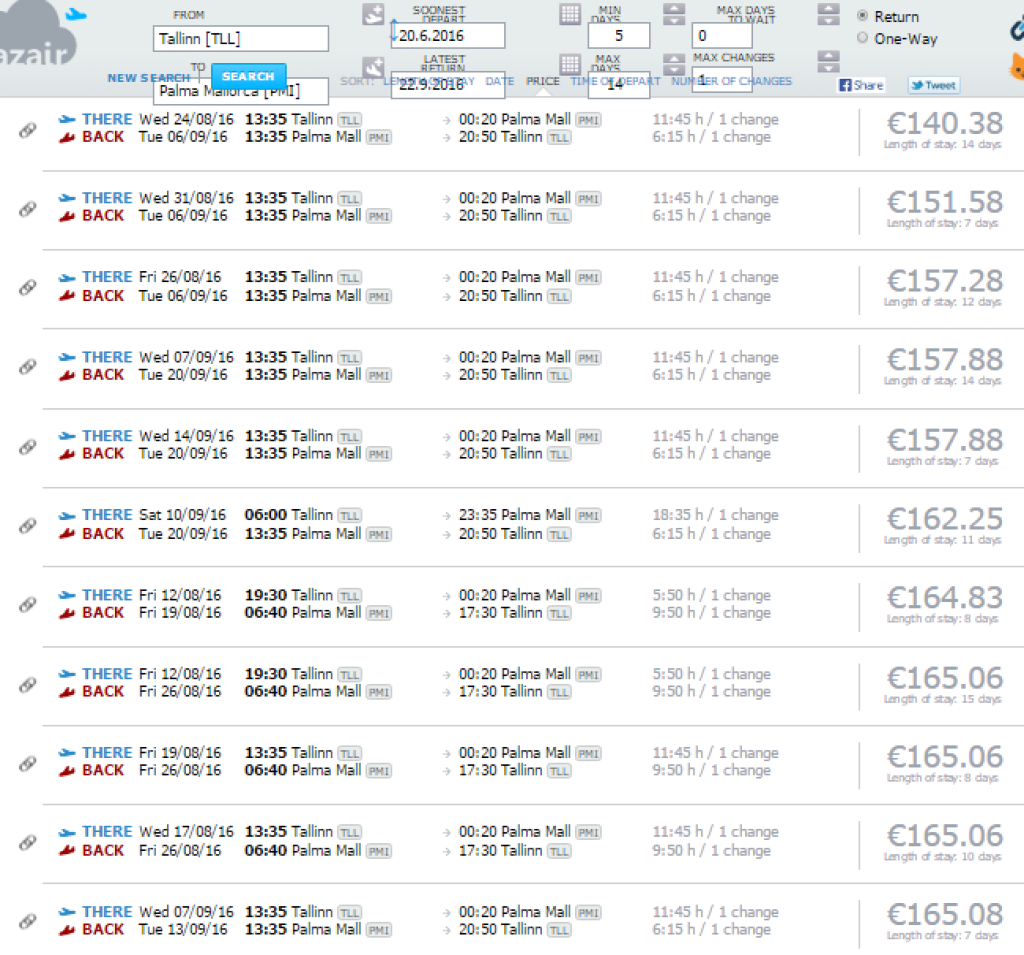
Task: Share the results on Facebook
Action: (x=861, y=85)
